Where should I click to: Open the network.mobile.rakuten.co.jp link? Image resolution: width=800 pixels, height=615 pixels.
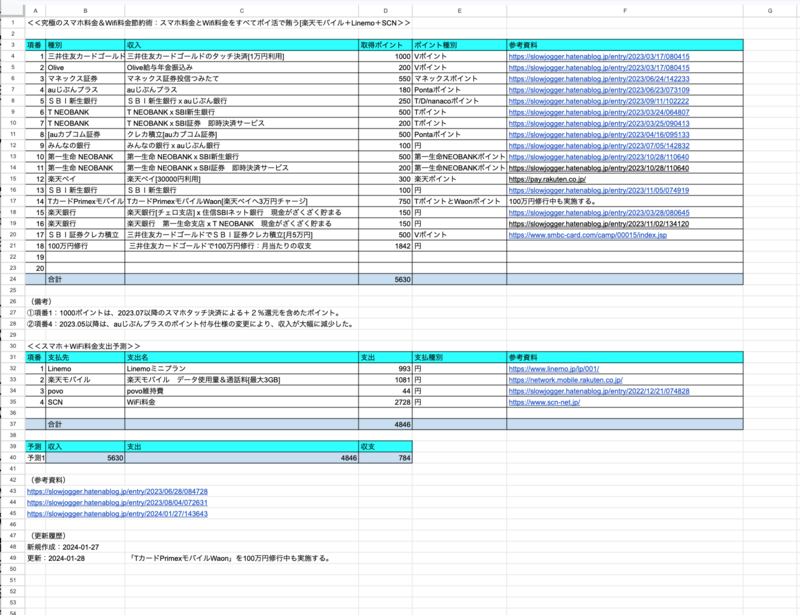(x=565, y=380)
